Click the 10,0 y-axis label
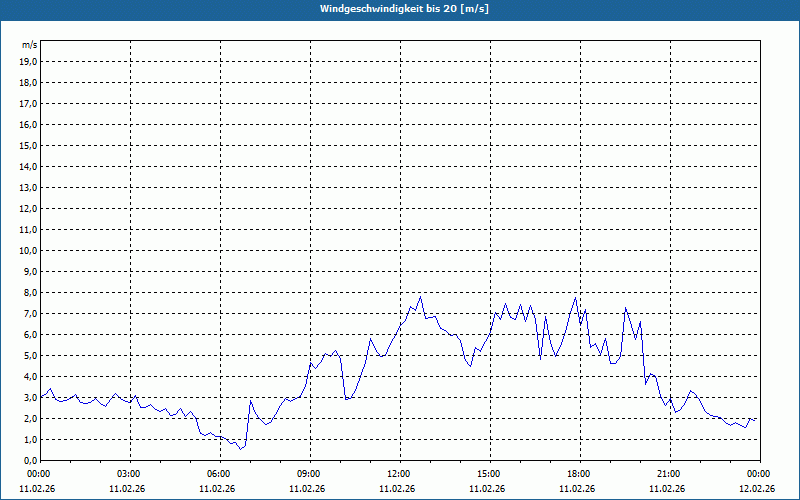Image resolution: width=800 pixels, height=500 pixels. [29, 250]
